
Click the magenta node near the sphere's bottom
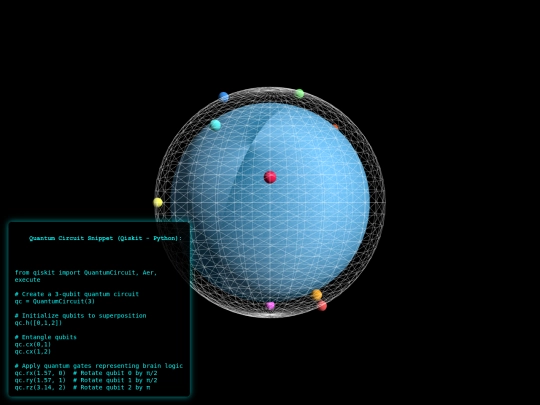(270, 306)
